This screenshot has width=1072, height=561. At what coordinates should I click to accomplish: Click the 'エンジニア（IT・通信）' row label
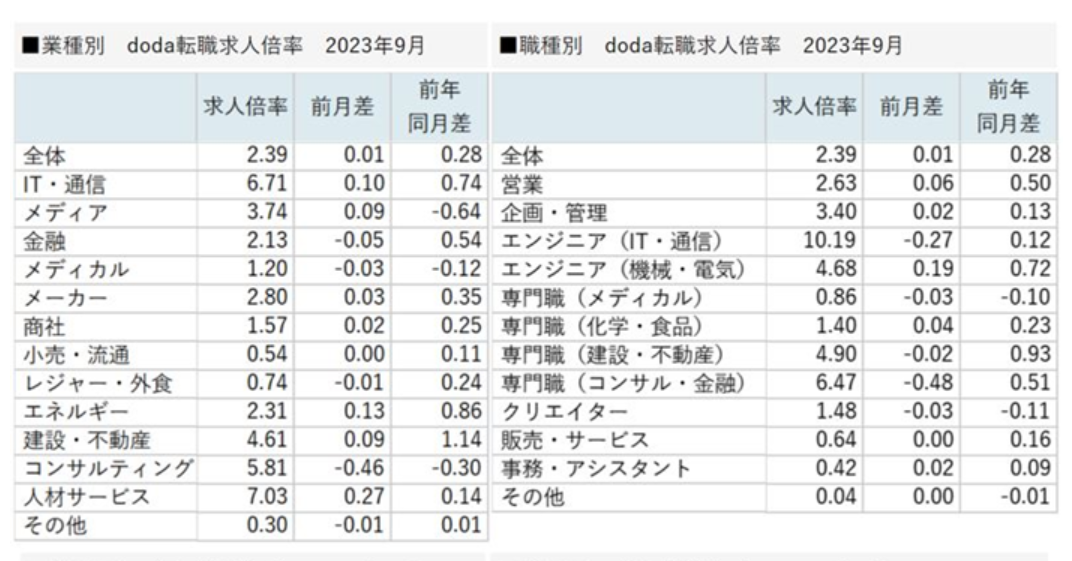click(x=612, y=241)
